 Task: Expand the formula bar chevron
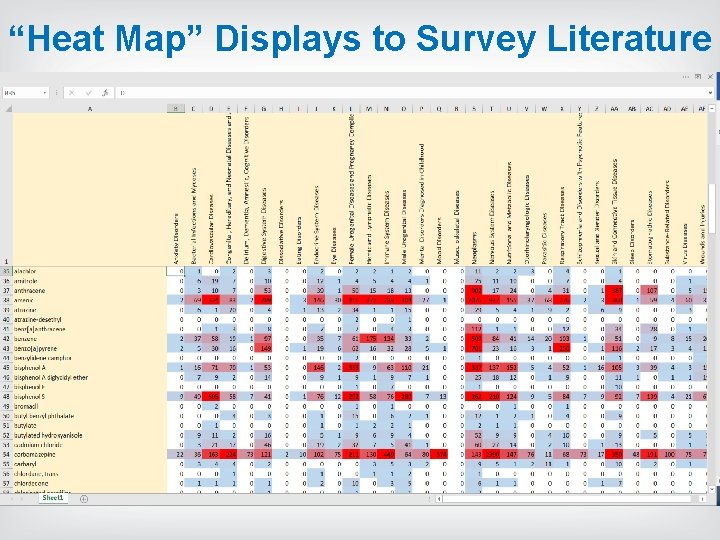(710, 93)
